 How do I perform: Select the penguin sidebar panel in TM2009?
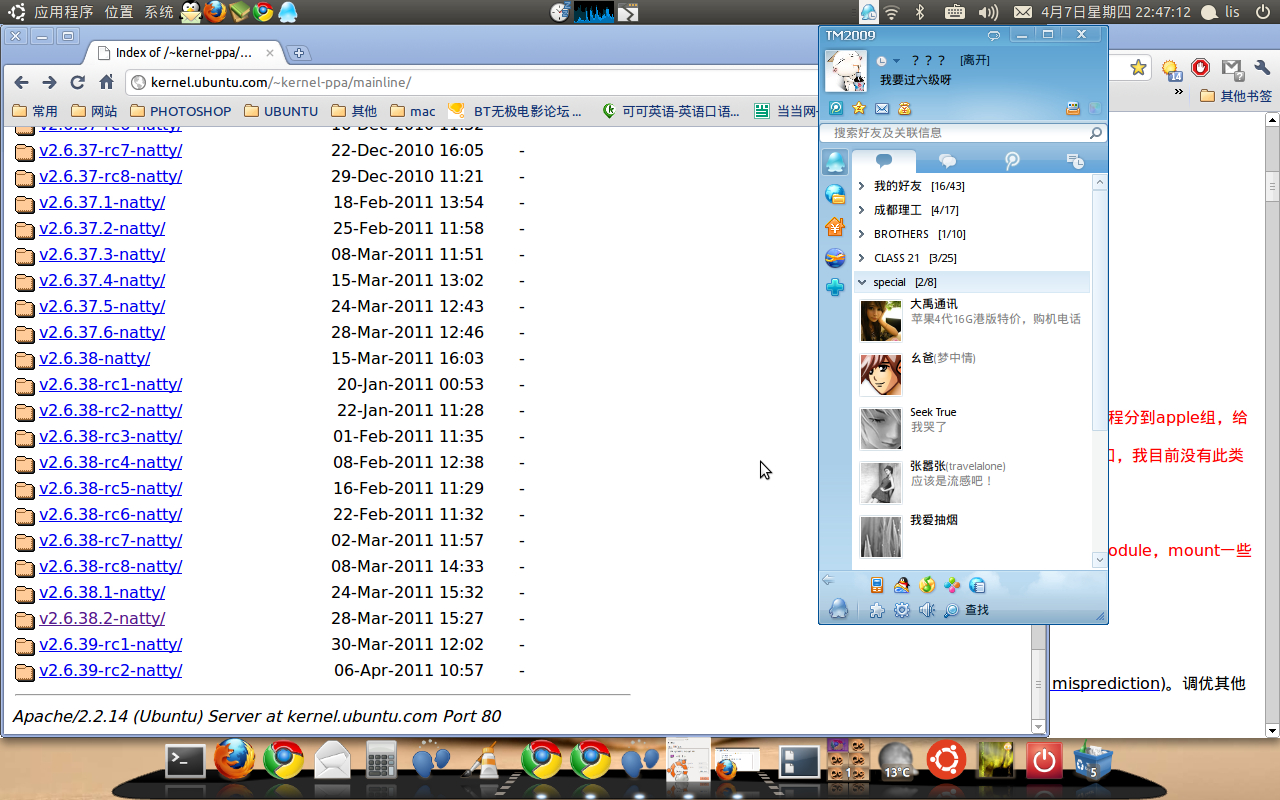(x=835, y=162)
